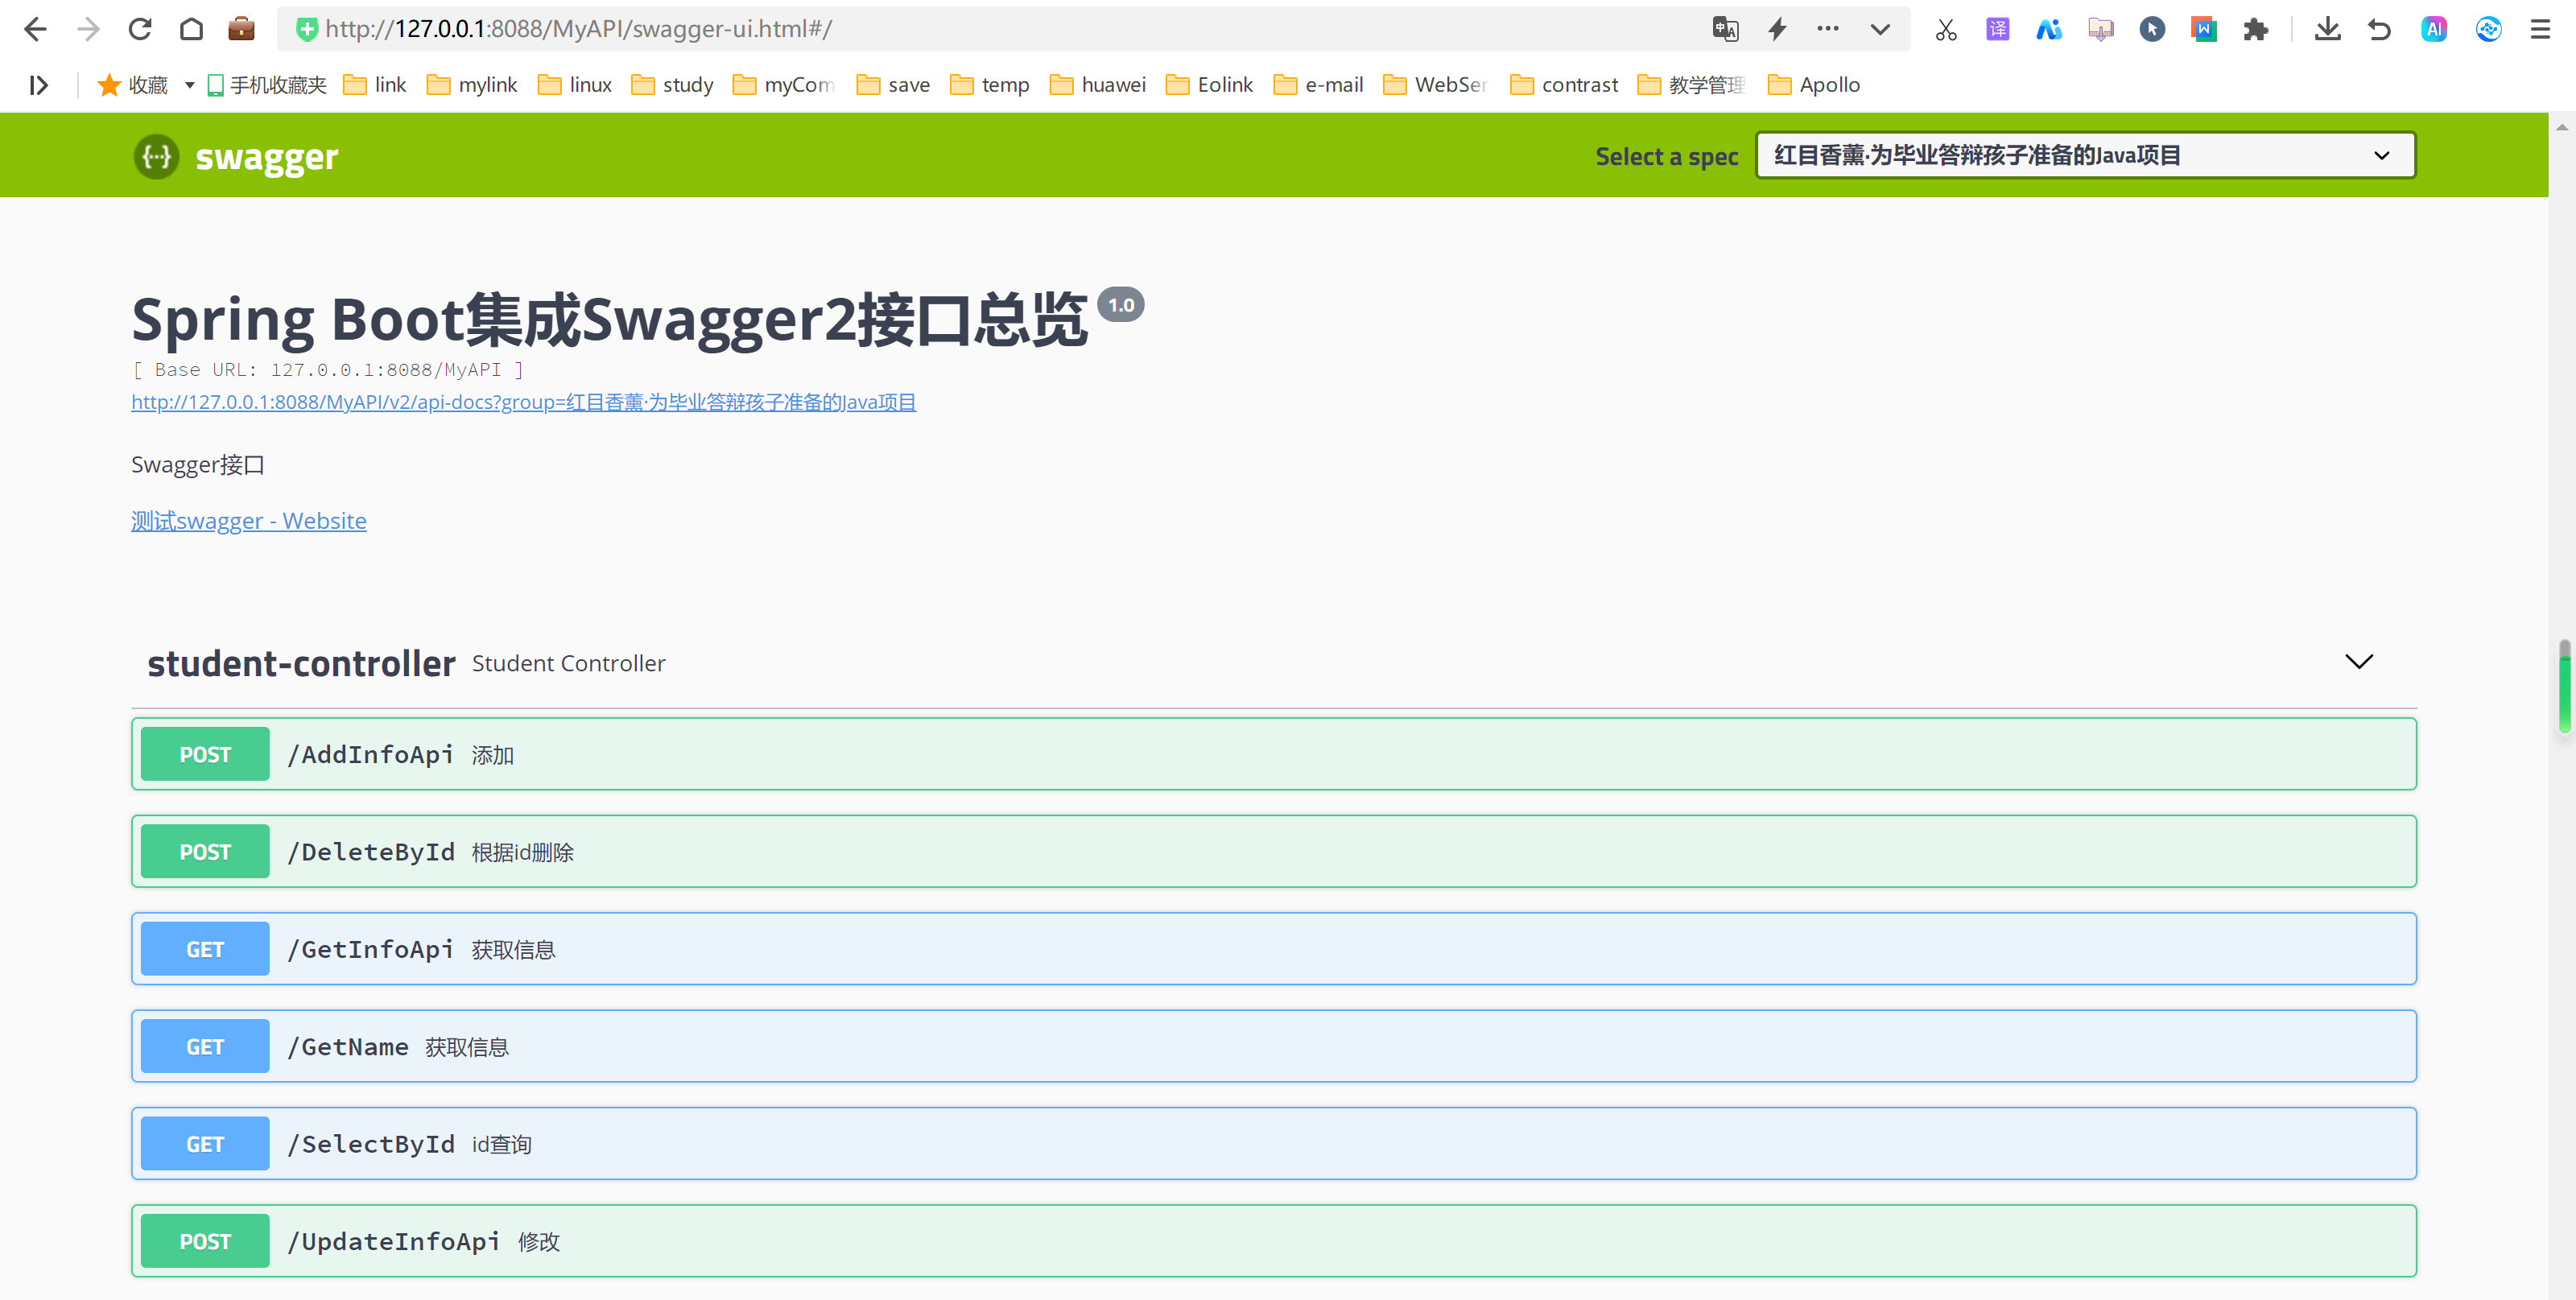Open the page translate icon in address bar
The image size is (2576, 1300).
[1725, 29]
